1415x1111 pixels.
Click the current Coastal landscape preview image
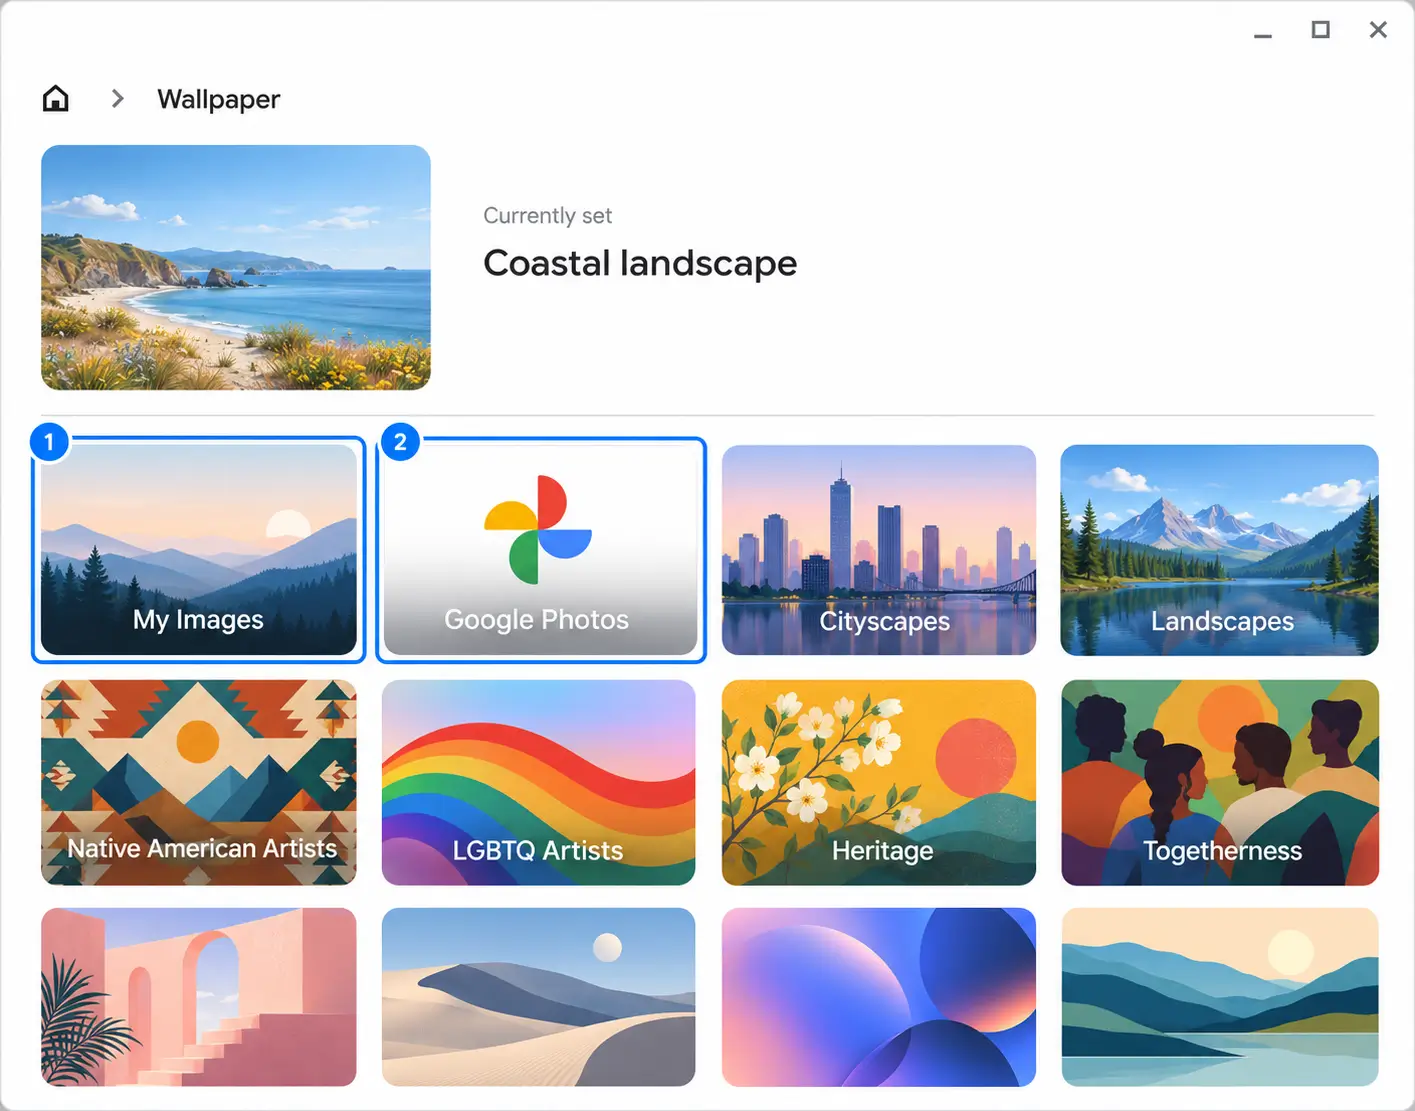236,267
